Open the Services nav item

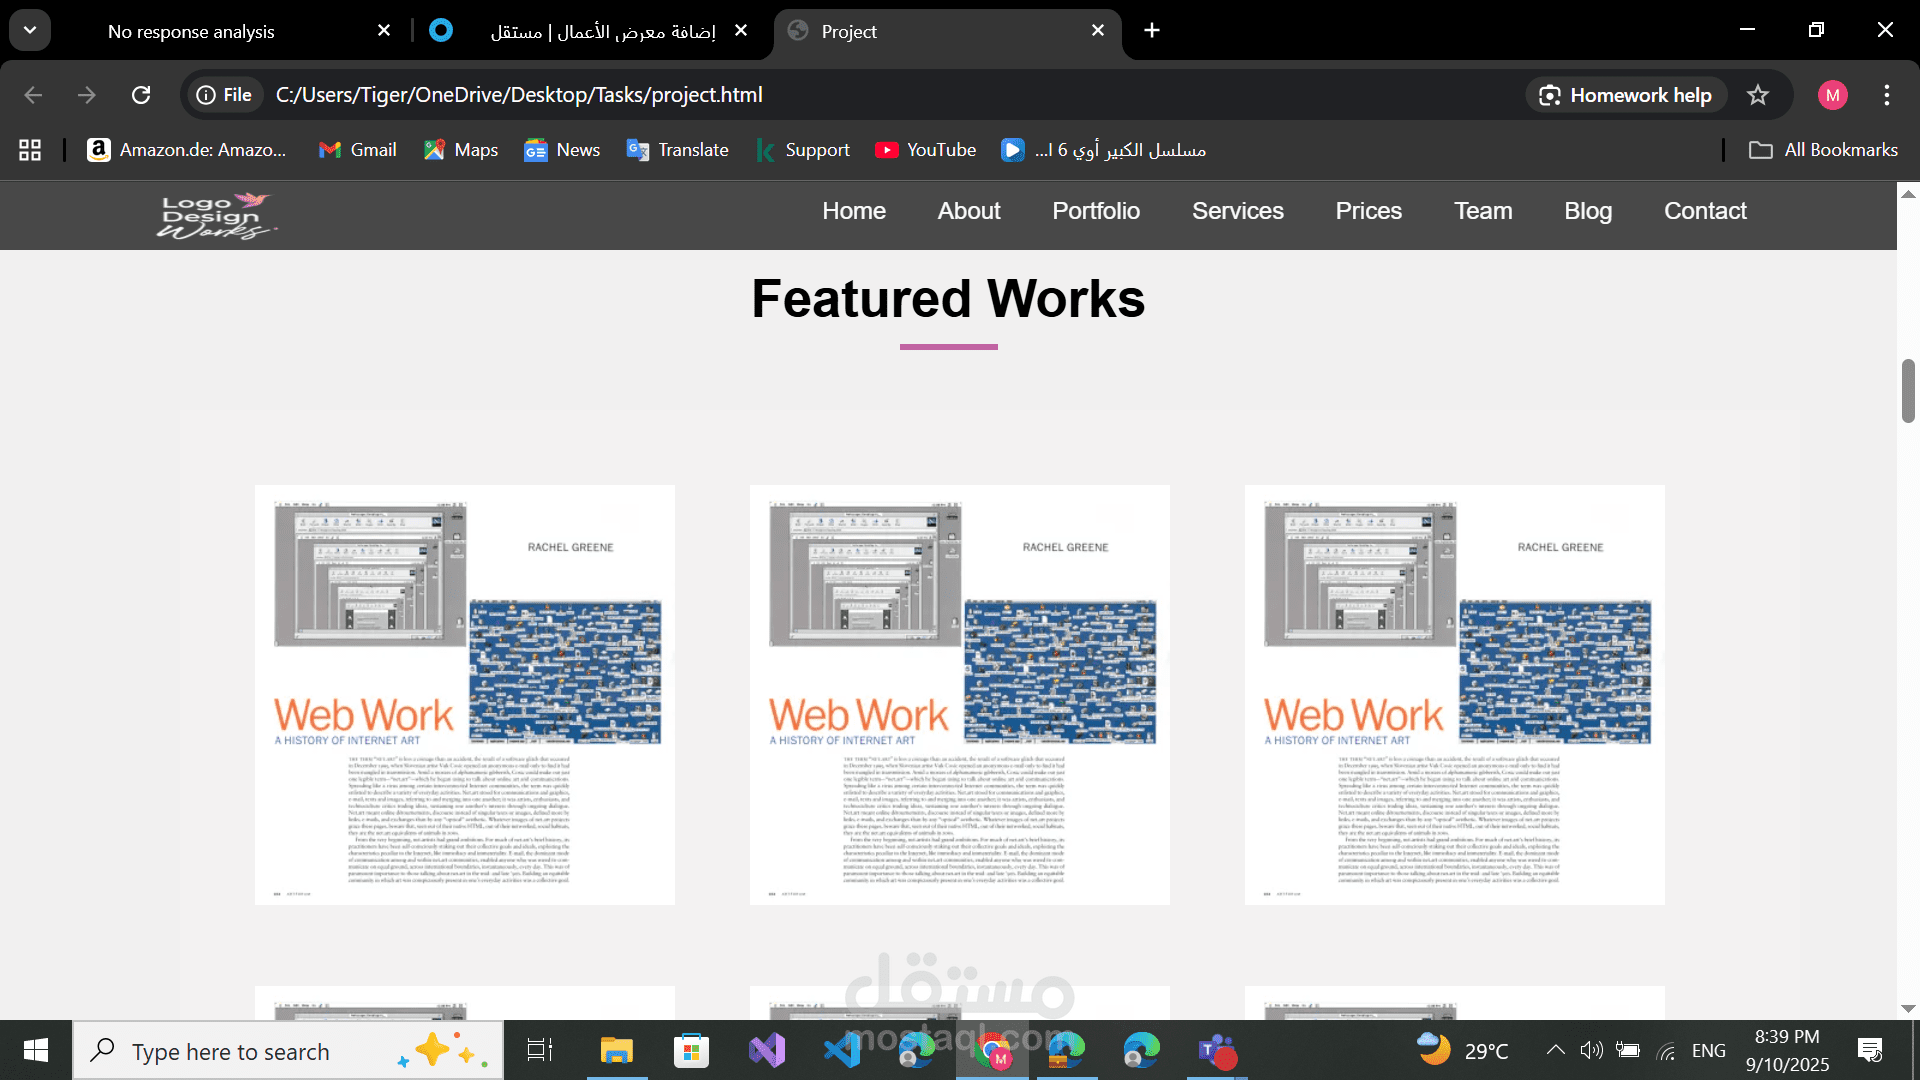[x=1238, y=211]
